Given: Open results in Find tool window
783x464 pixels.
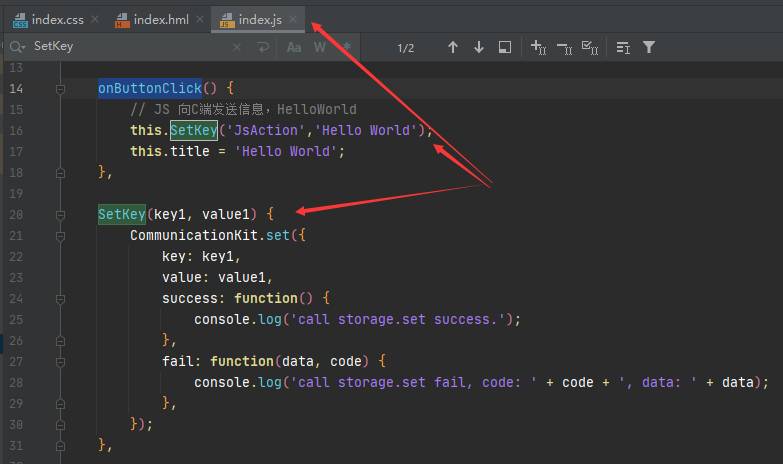Looking at the screenshot, I should point(505,47).
